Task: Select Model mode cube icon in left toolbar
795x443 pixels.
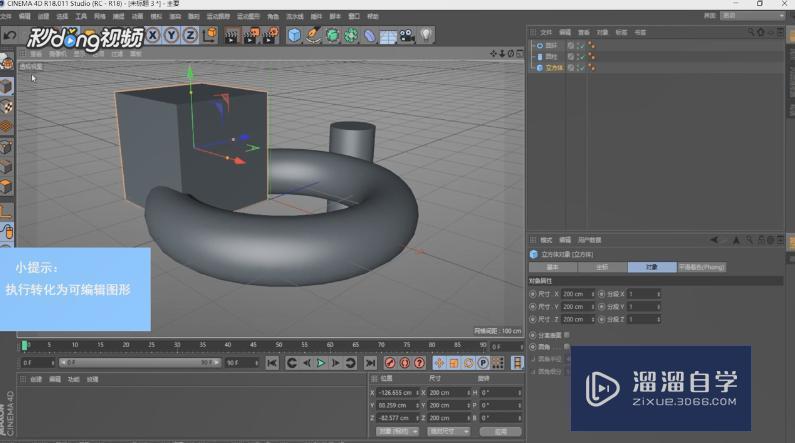Action: pyautogui.click(x=7, y=86)
